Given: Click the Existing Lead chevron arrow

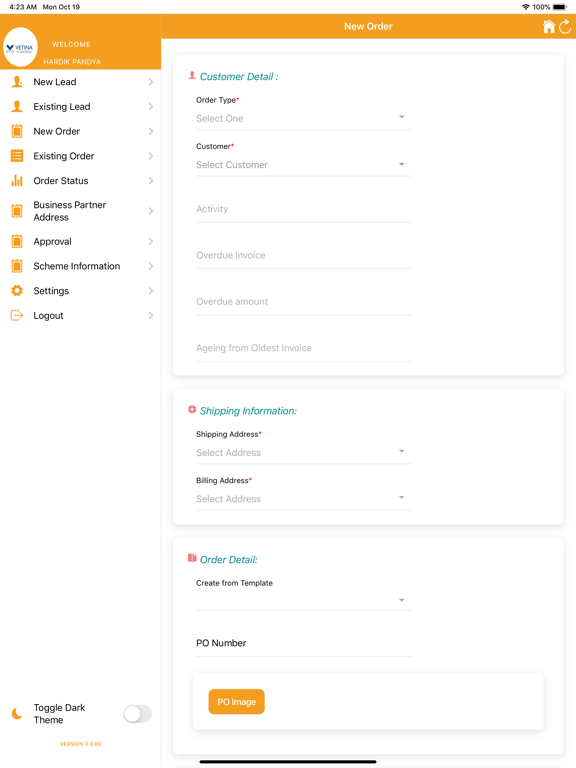Looking at the screenshot, I should [x=151, y=107].
